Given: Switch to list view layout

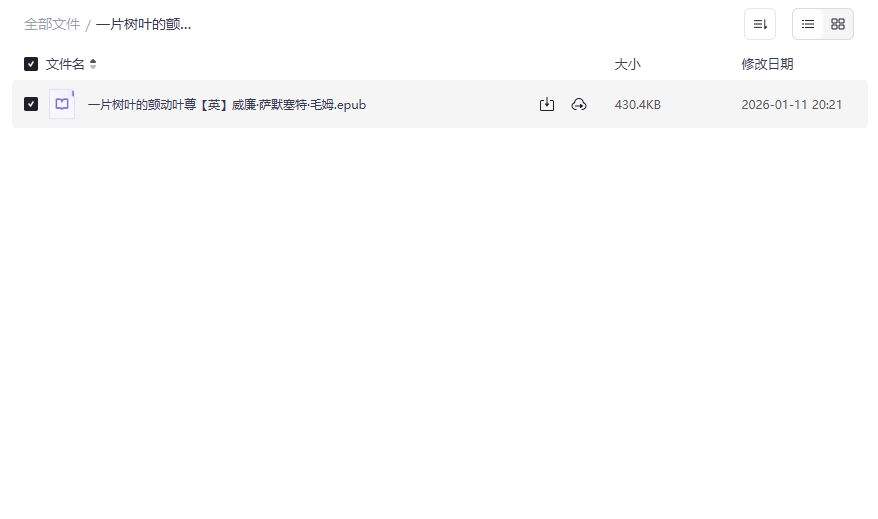Looking at the screenshot, I should (807, 24).
